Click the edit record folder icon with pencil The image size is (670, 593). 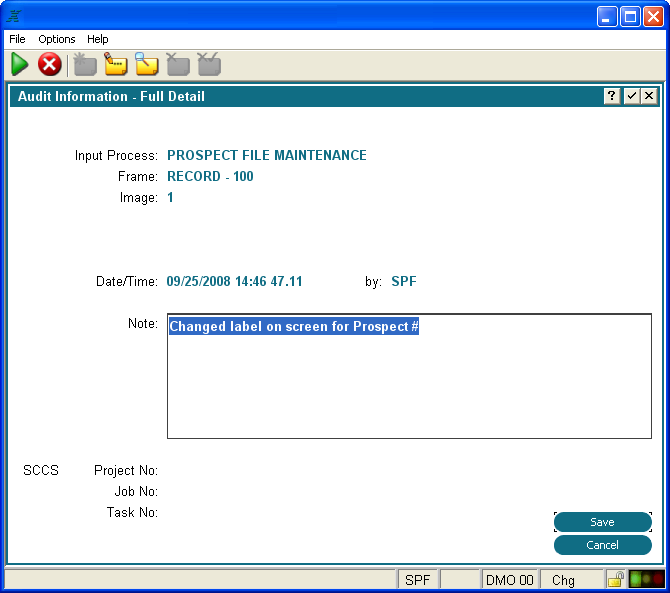click(x=116, y=65)
